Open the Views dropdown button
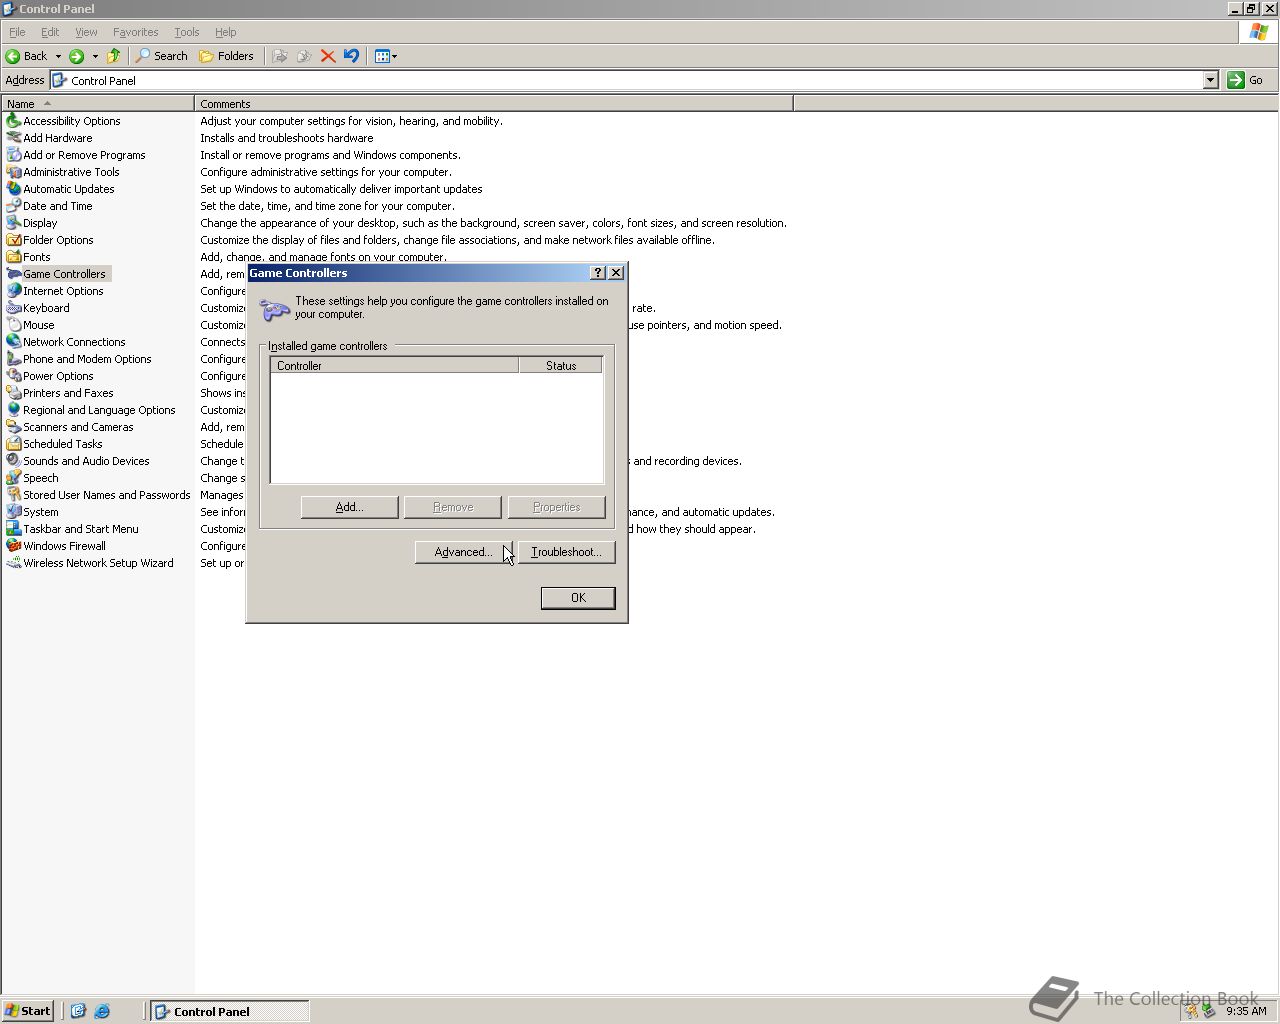Viewport: 1280px width, 1024px height. pyautogui.click(x=386, y=56)
